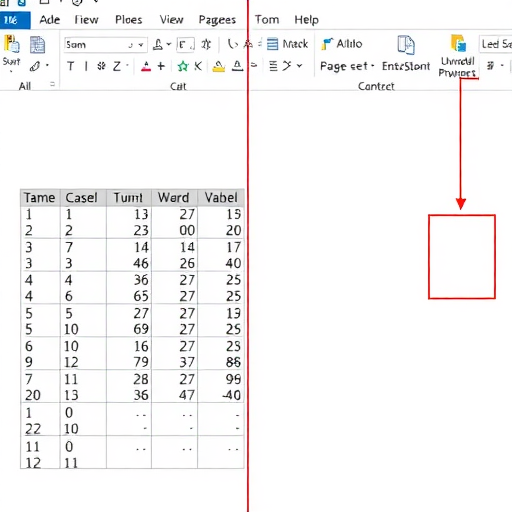Switch to the Ade tab

point(50,20)
